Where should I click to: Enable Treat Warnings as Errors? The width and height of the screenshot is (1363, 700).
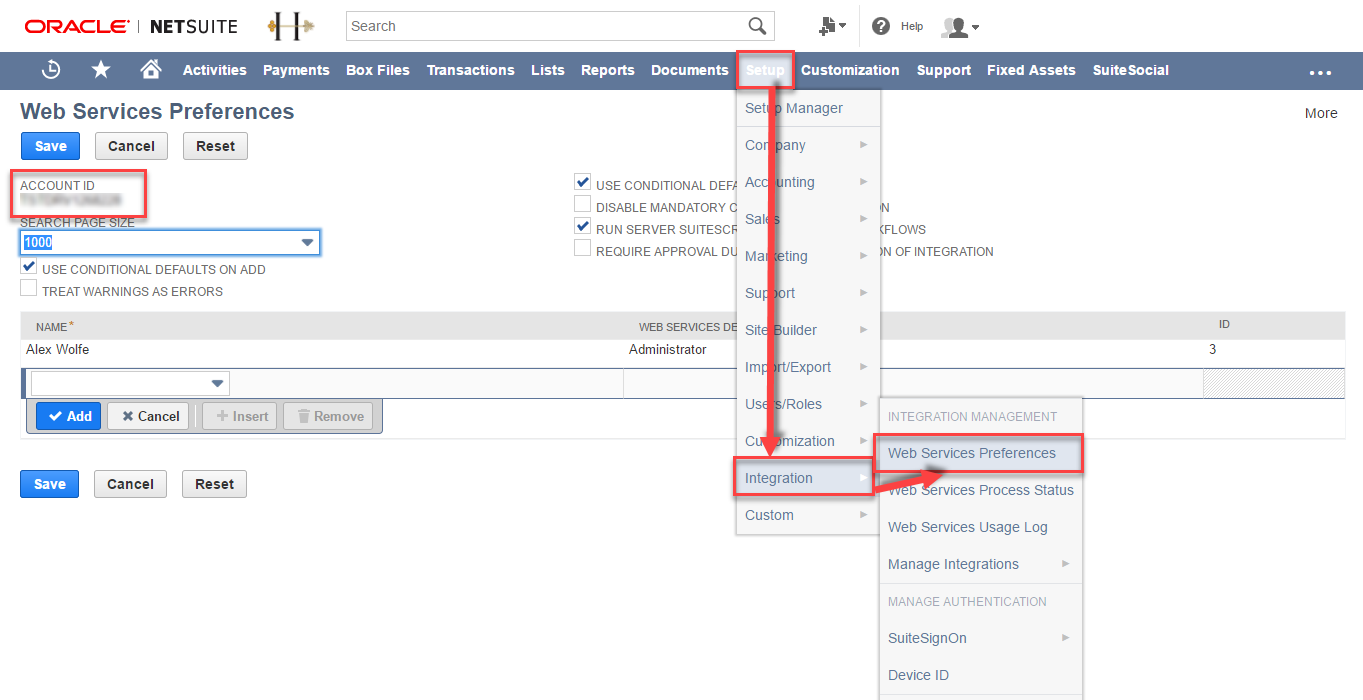[x=29, y=287]
